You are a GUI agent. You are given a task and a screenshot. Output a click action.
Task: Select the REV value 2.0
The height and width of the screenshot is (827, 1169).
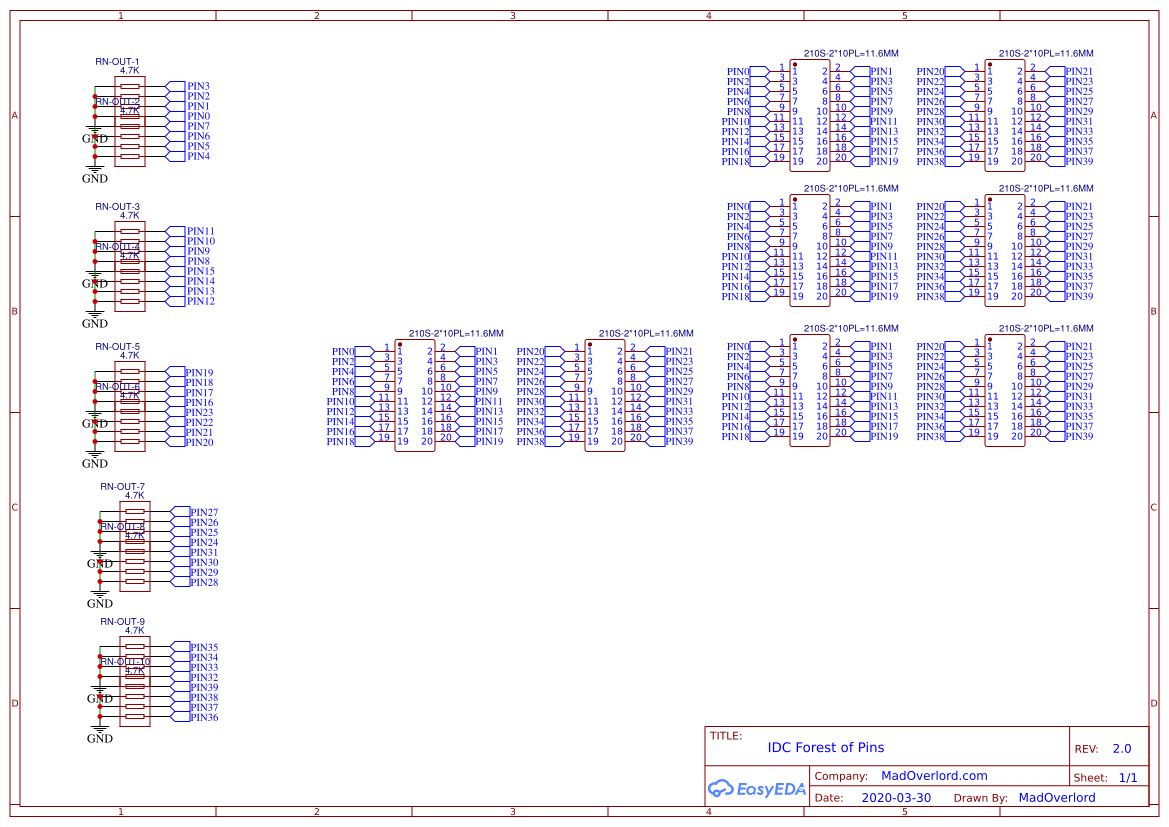tap(1121, 749)
